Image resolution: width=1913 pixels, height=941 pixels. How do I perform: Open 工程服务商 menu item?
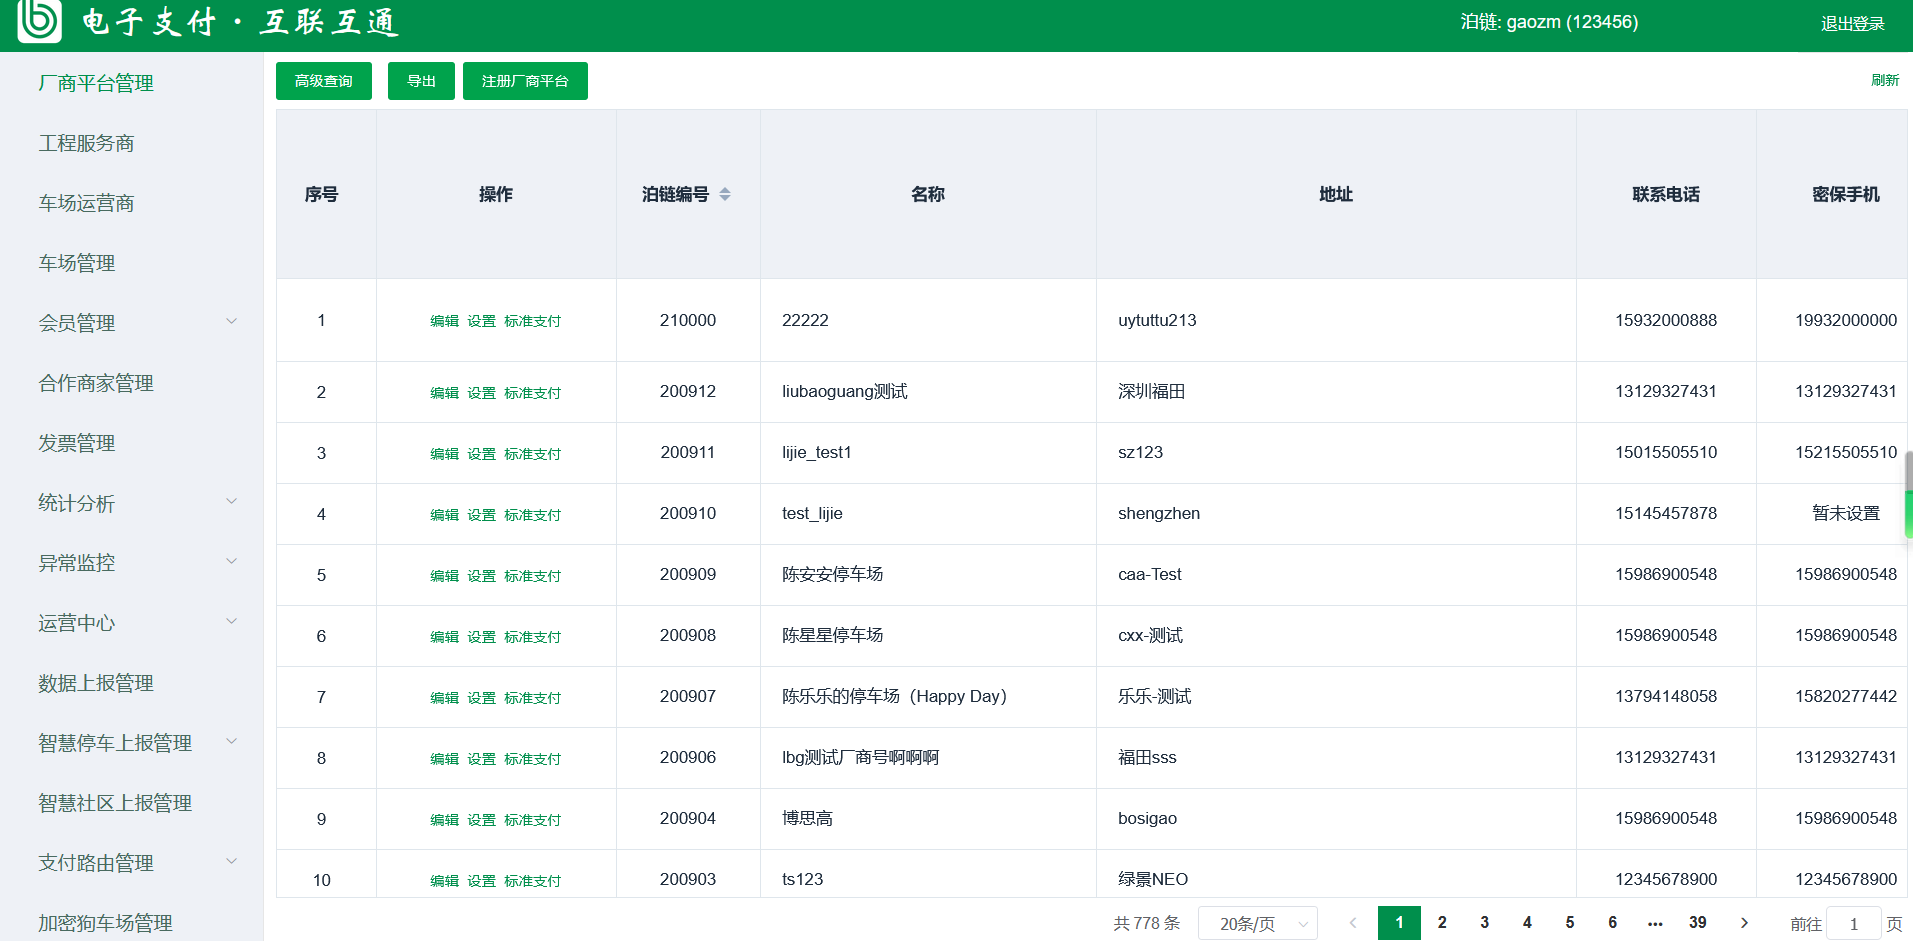pos(86,143)
